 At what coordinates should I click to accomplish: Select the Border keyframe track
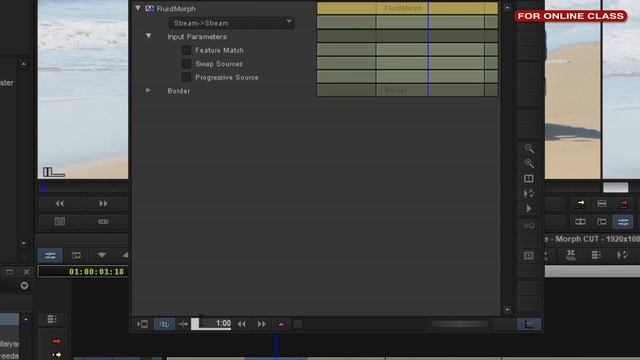(x=407, y=90)
